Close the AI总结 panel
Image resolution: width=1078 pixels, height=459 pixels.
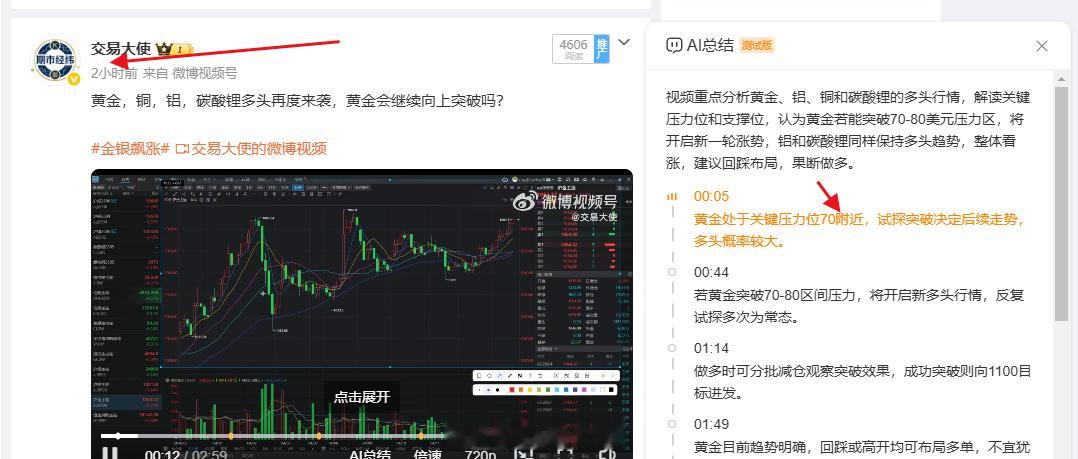1042,46
